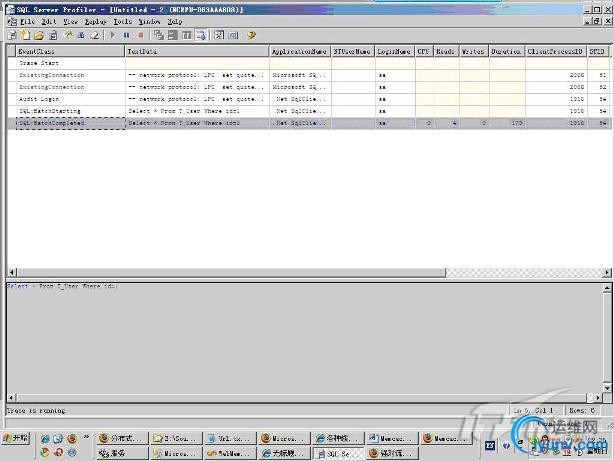
Task: Toggle the Auto Scroll toolbar icon
Action: tap(201, 35)
